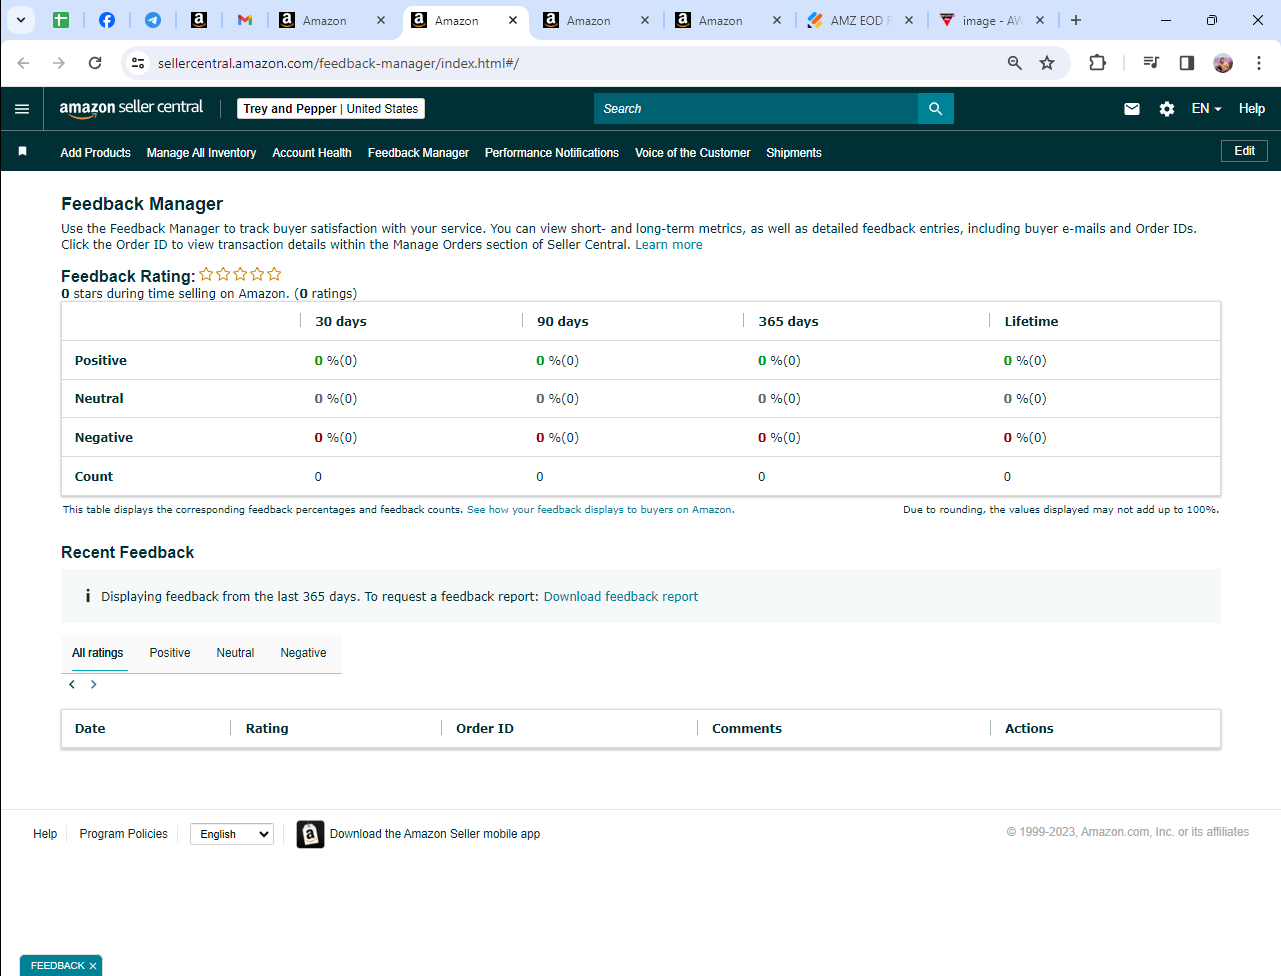Screen dimensions: 1281x976
Task: Click the bookmark flag icon
Action: pos(22,151)
